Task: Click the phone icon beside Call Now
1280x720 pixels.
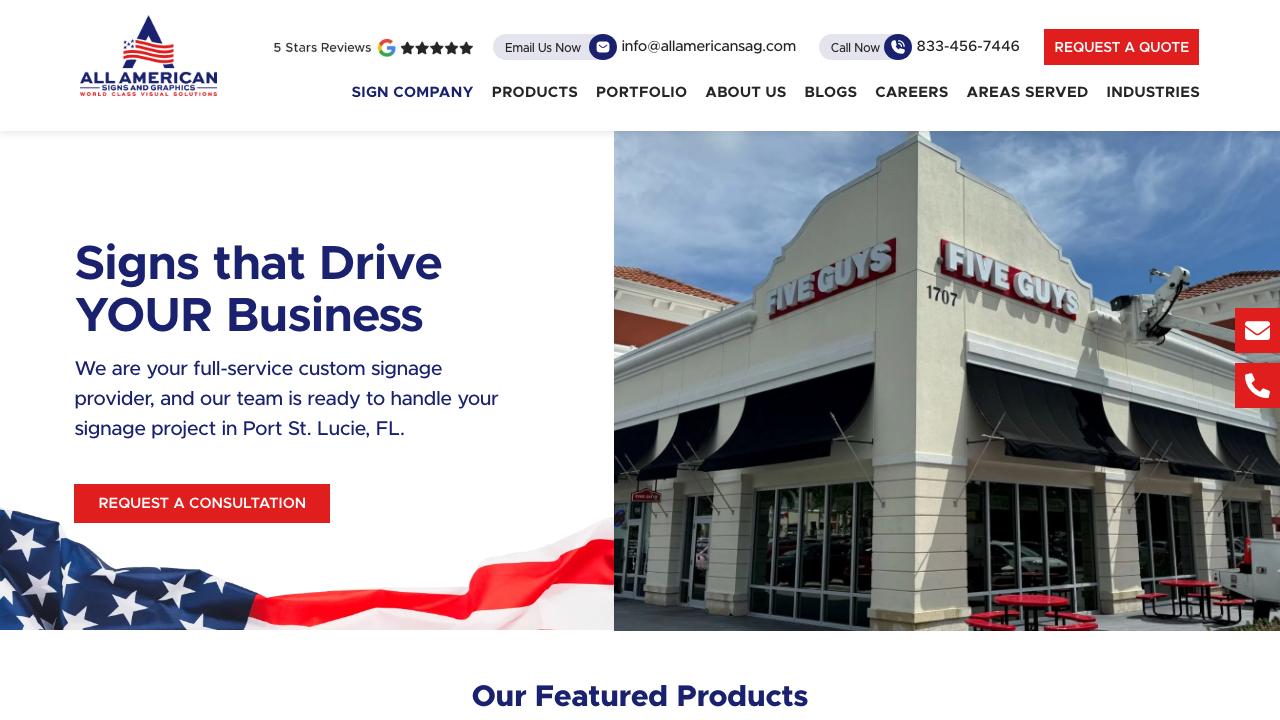Action: [x=898, y=47]
